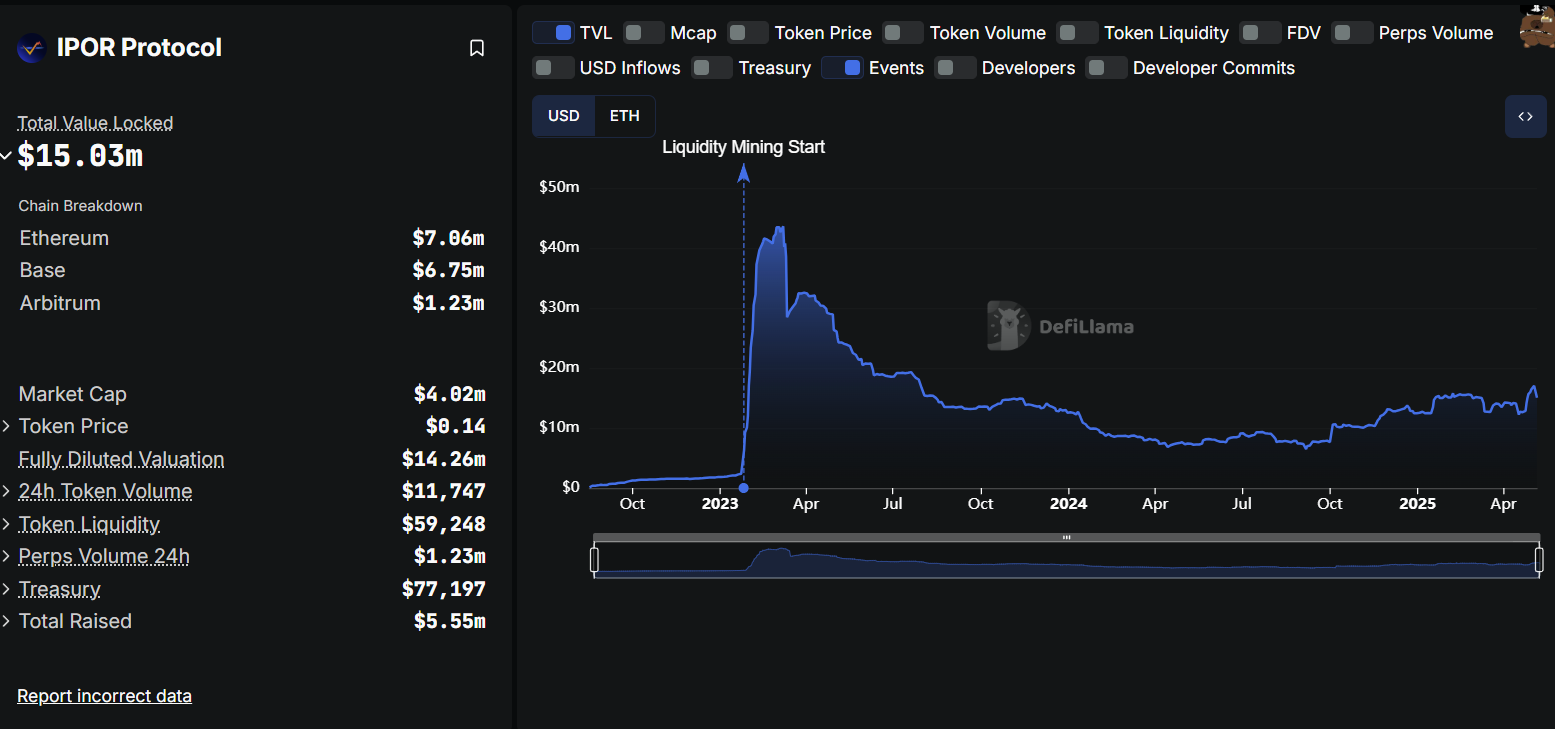The image size is (1555, 729).
Task: Click the Liquidity Mining Start event label
Action: click(x=743, y=147)
